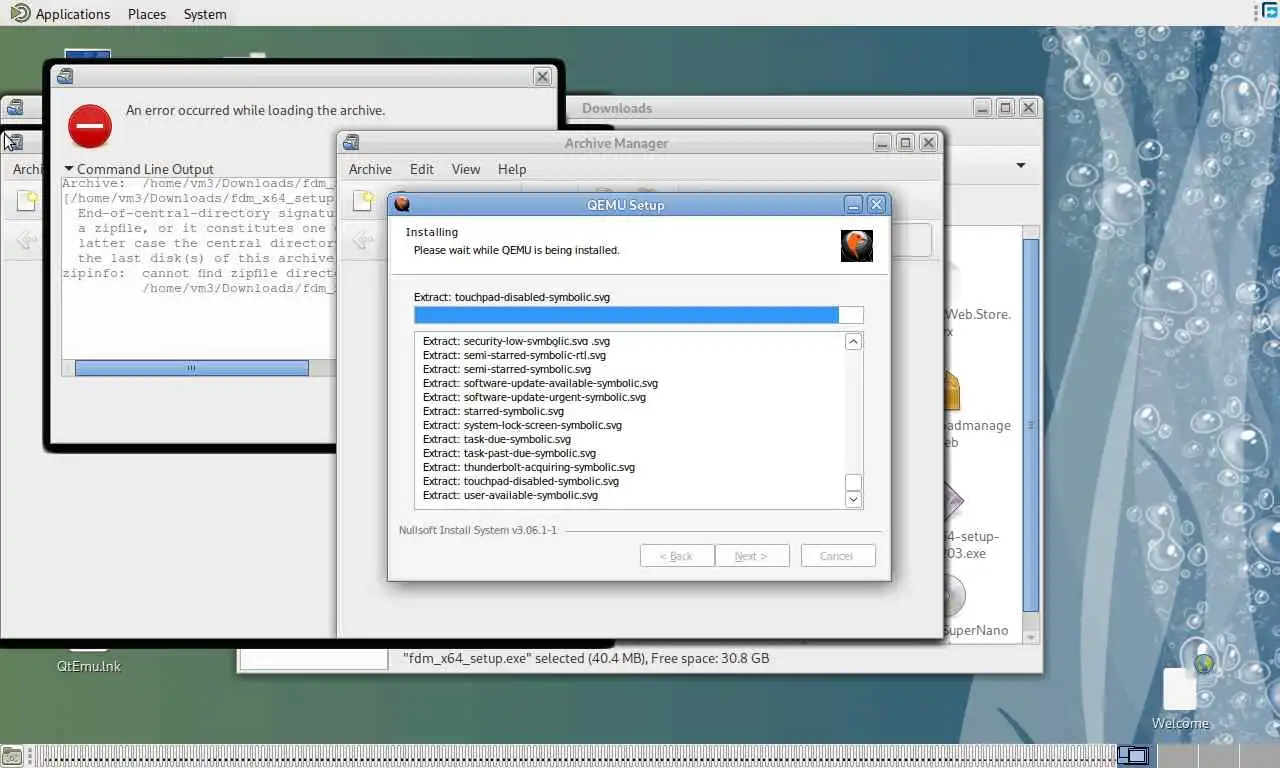
Task: Open Edit menu in Archive Manager
Action: 422,169
